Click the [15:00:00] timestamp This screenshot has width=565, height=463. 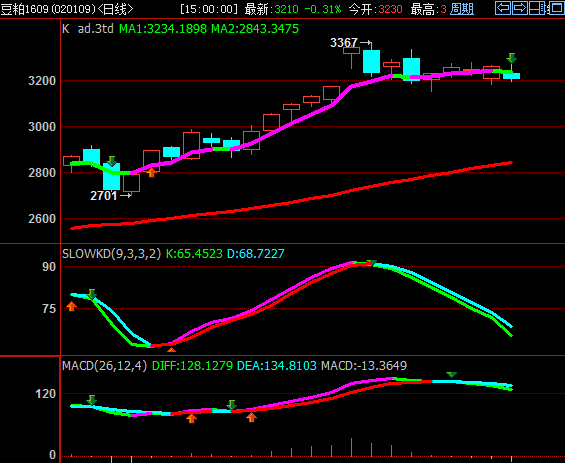click(209, 9)
